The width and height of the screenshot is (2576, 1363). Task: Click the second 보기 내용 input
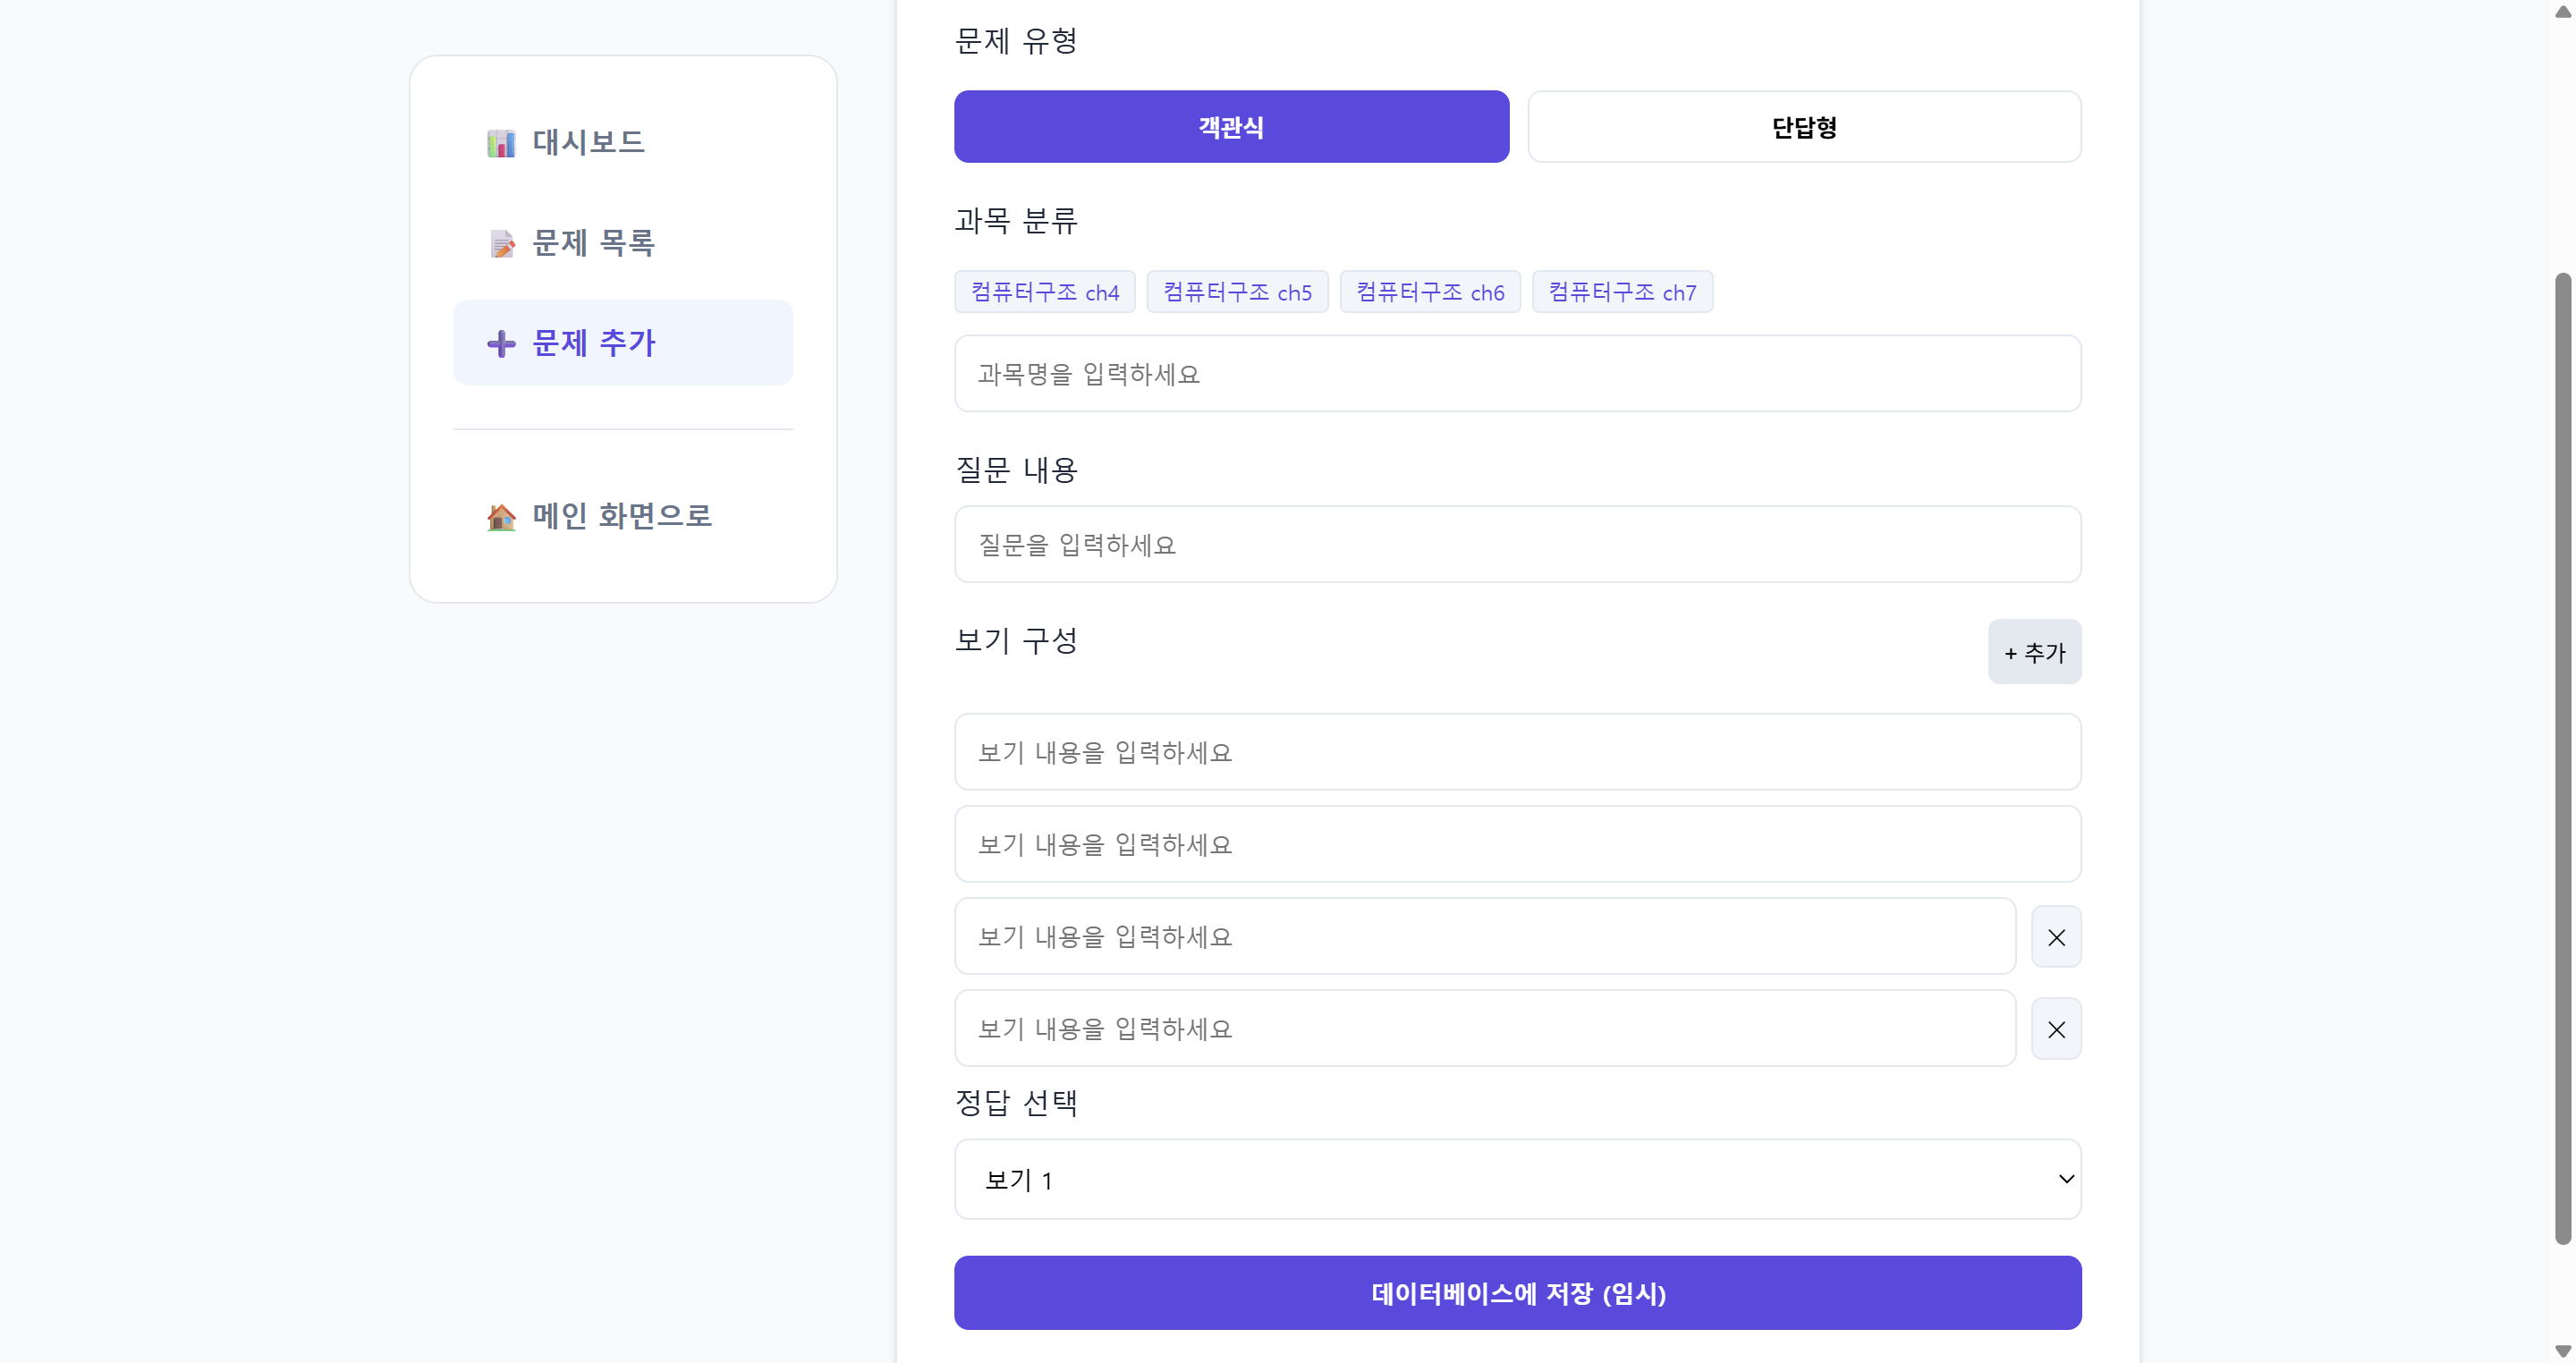point(1517,844)
